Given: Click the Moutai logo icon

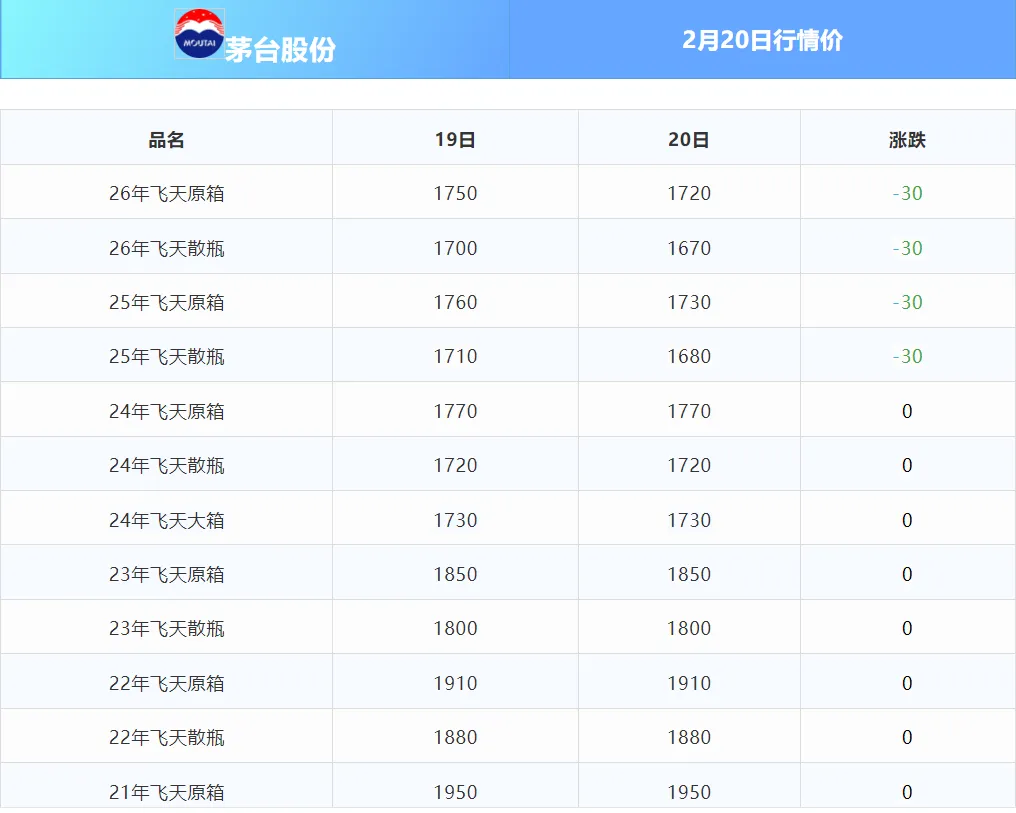Looking at the screenshot, I should pos(200,34).
